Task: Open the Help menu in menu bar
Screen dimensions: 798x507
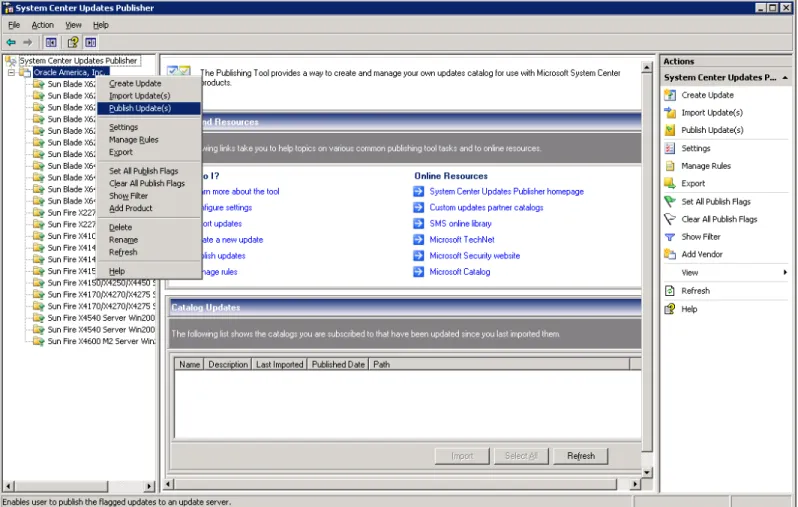Action: point(101,25)
